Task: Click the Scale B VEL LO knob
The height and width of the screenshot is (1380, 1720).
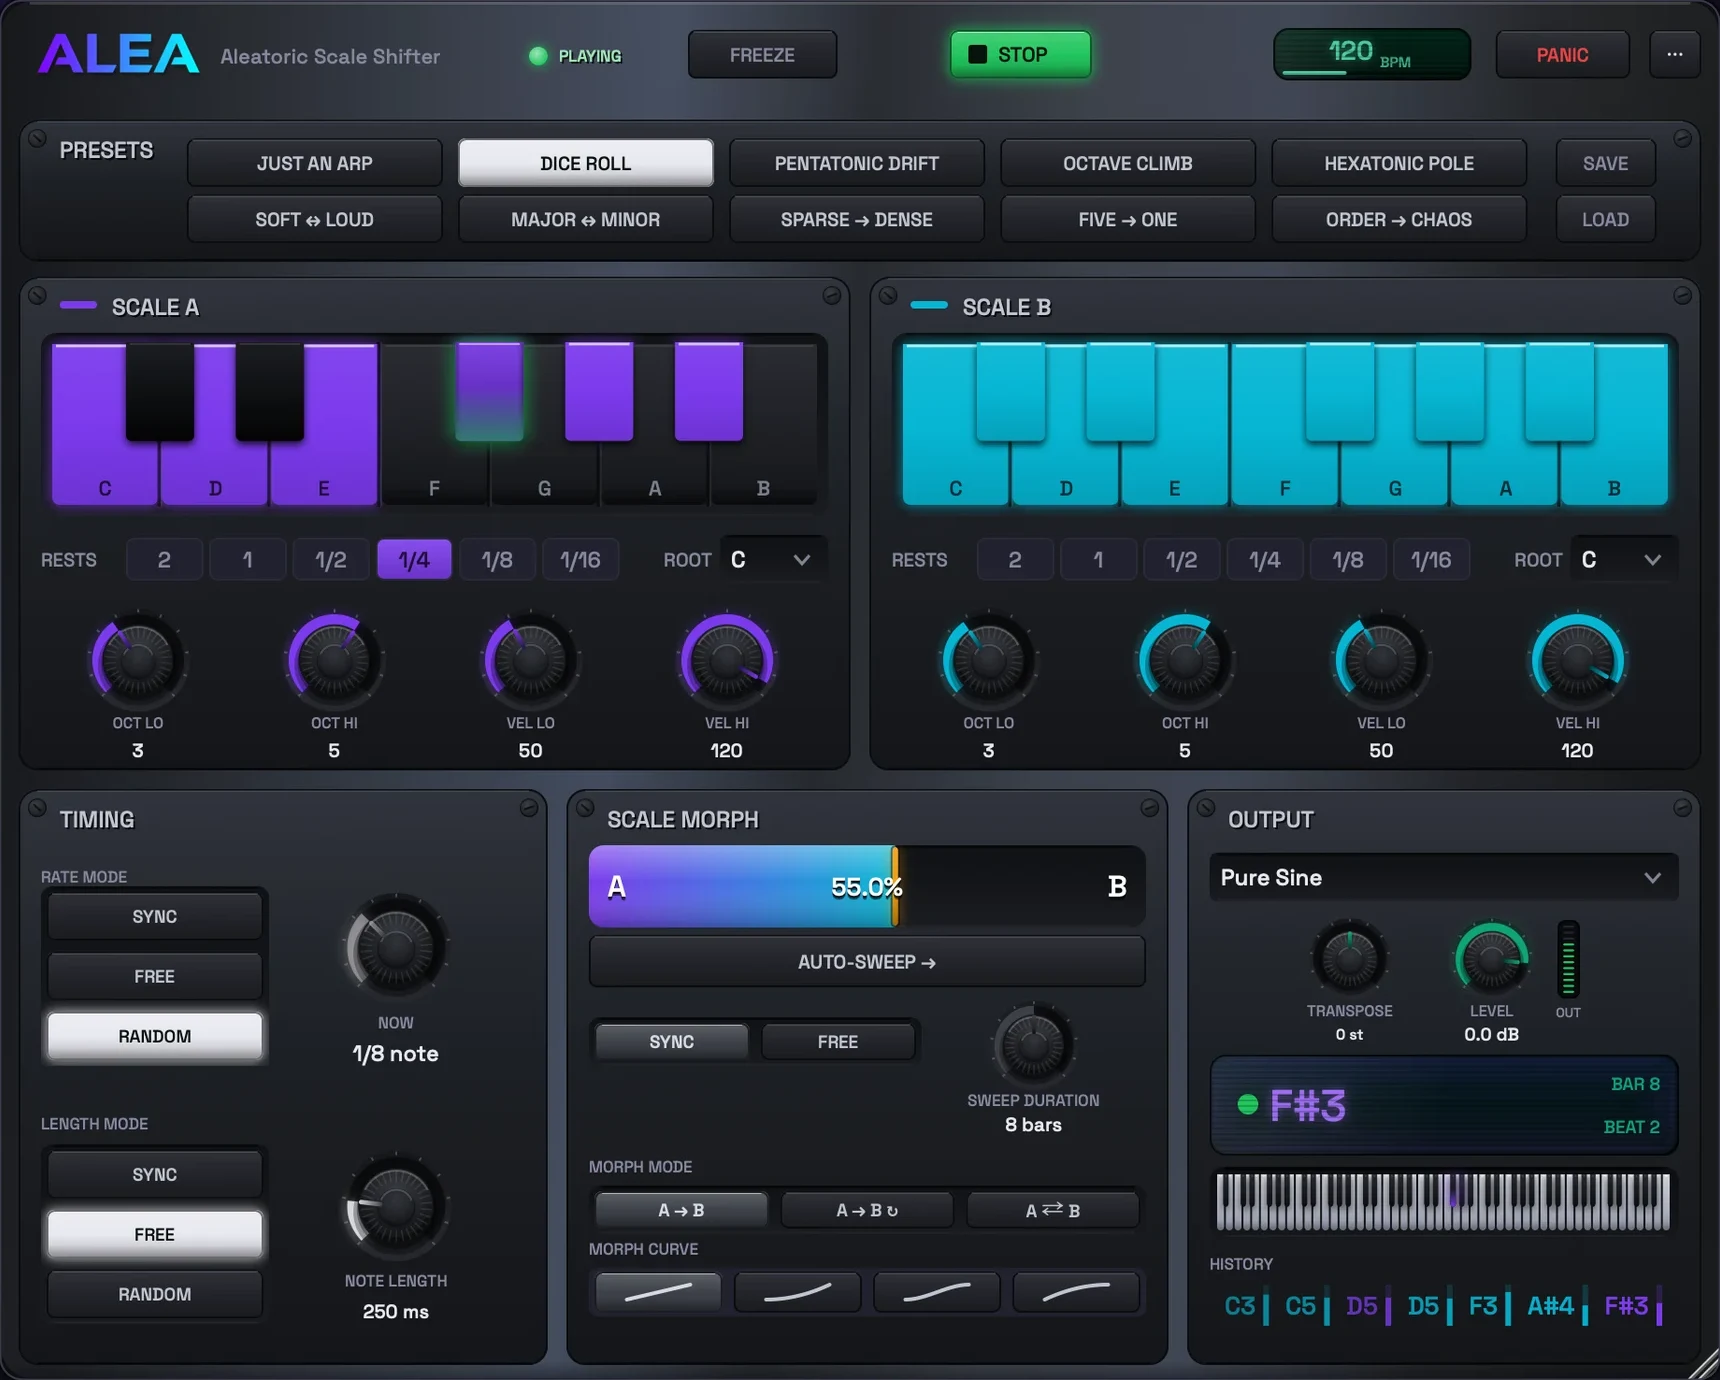Action: point(1381,660)
